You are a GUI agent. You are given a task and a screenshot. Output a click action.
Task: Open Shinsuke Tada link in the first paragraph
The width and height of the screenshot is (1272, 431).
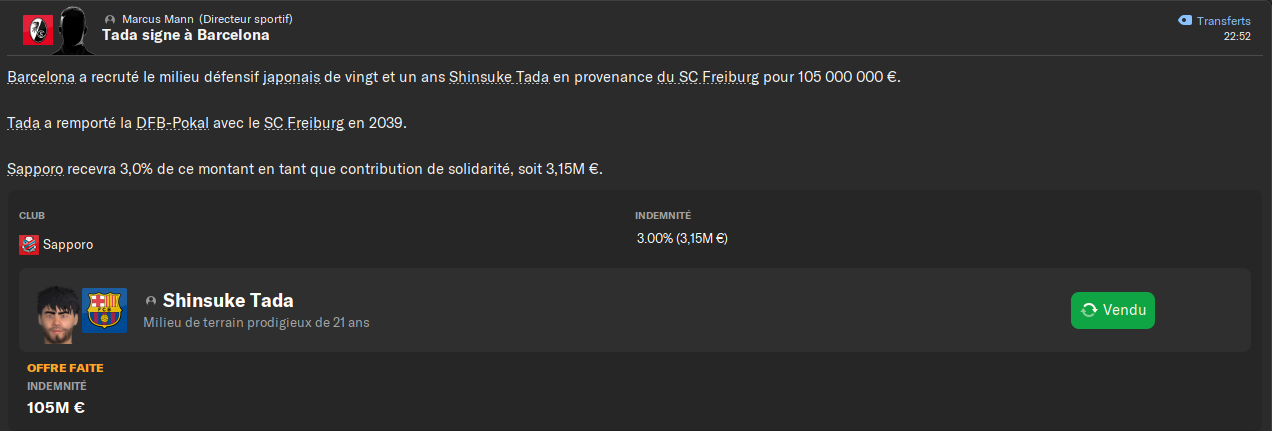(x=498, y=77)
